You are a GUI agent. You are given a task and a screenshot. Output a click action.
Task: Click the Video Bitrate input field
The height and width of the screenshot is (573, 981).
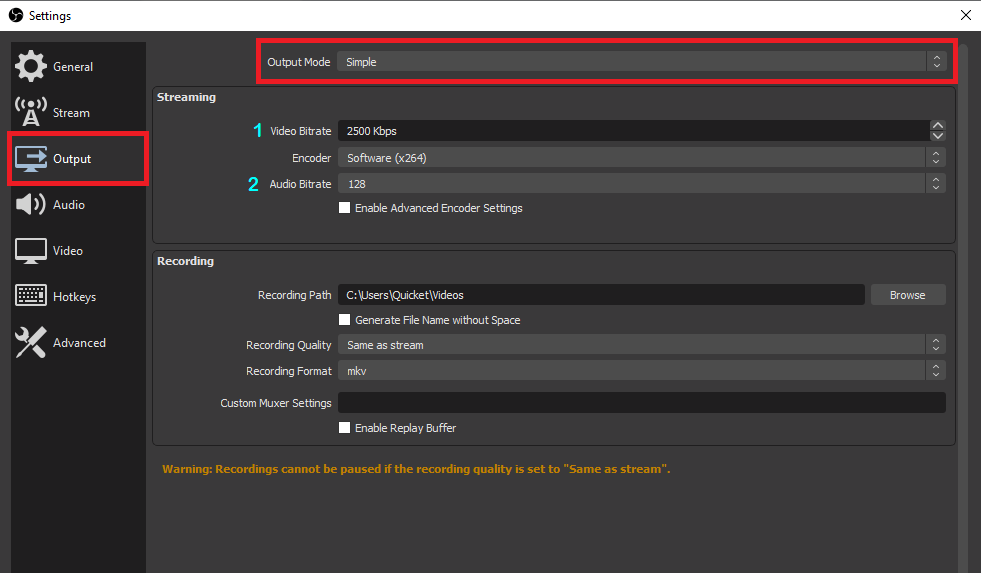click(x=633, y=131)
